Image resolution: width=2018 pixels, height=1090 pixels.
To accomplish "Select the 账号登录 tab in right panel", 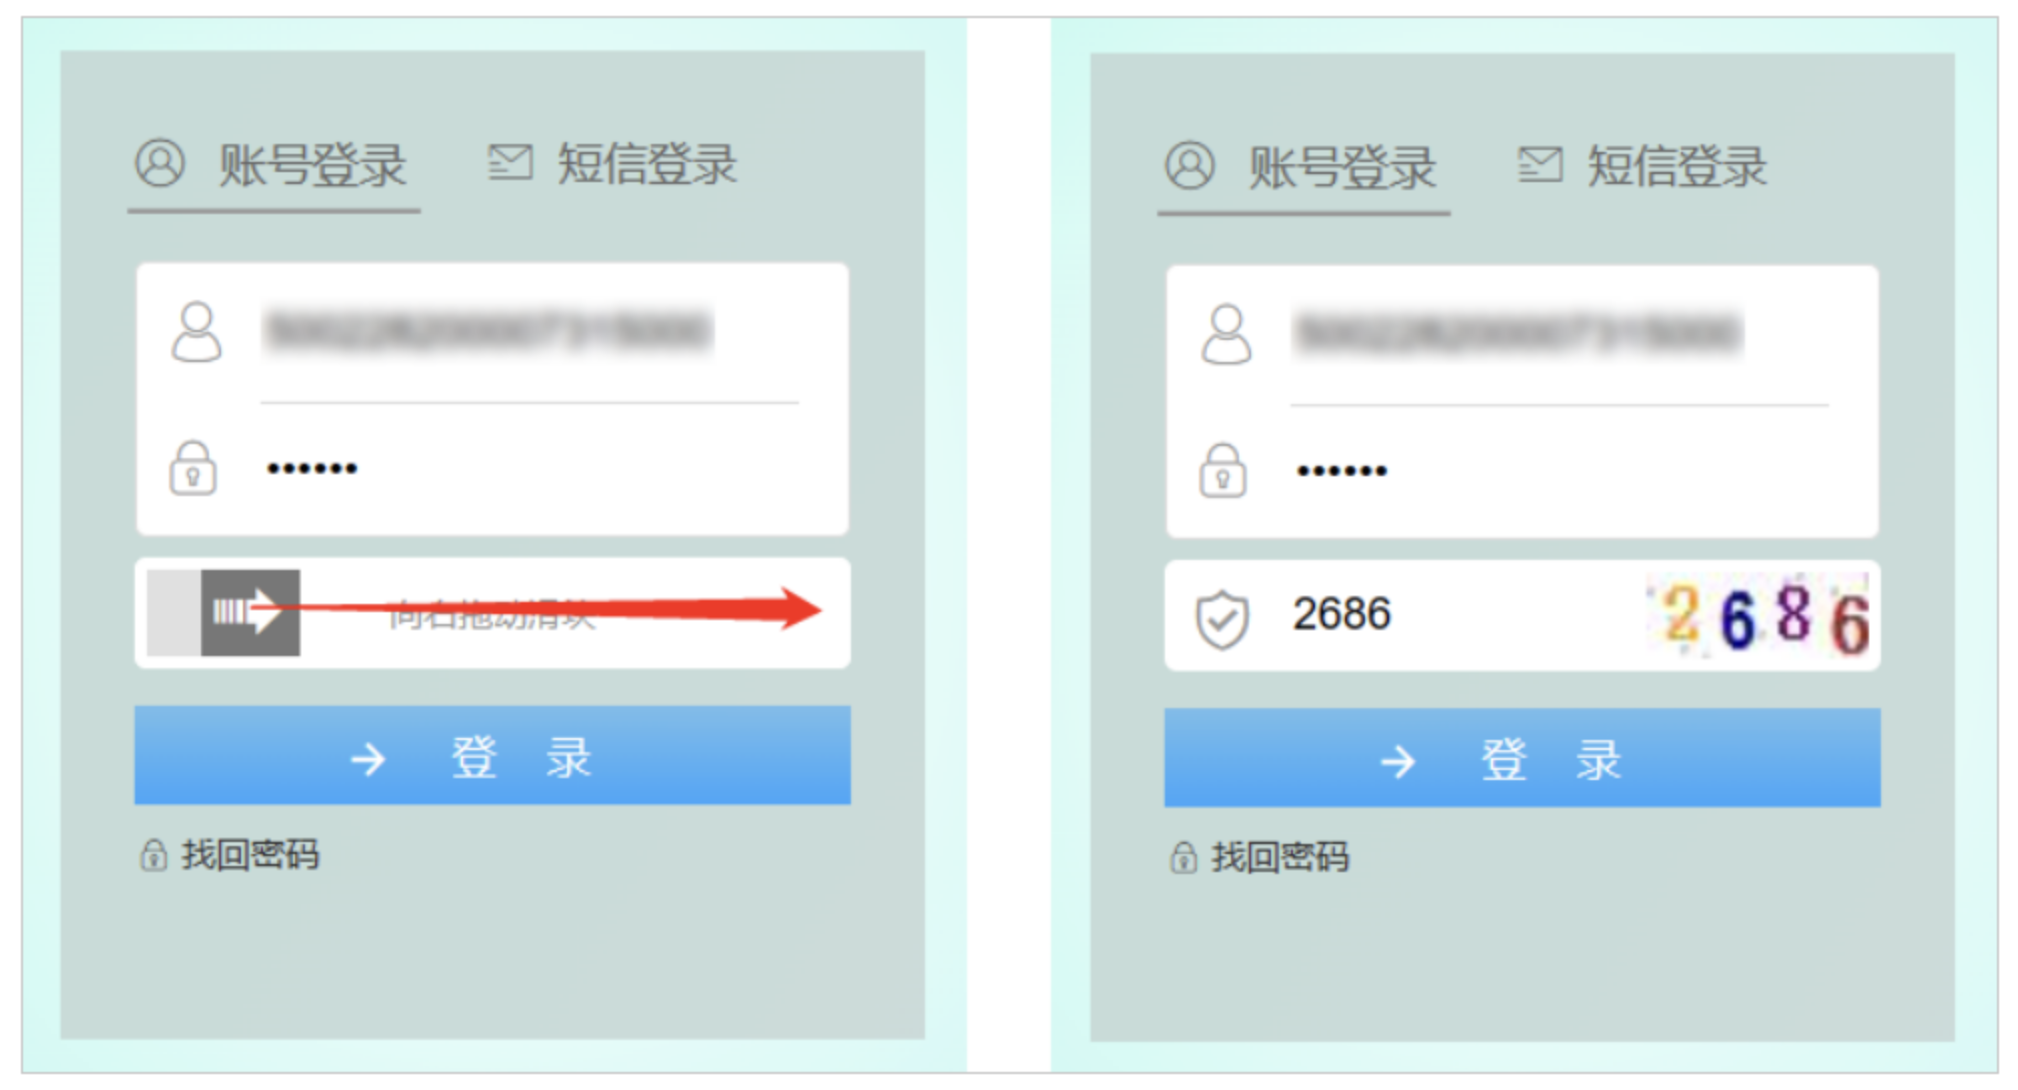I will pos(1303,167).
